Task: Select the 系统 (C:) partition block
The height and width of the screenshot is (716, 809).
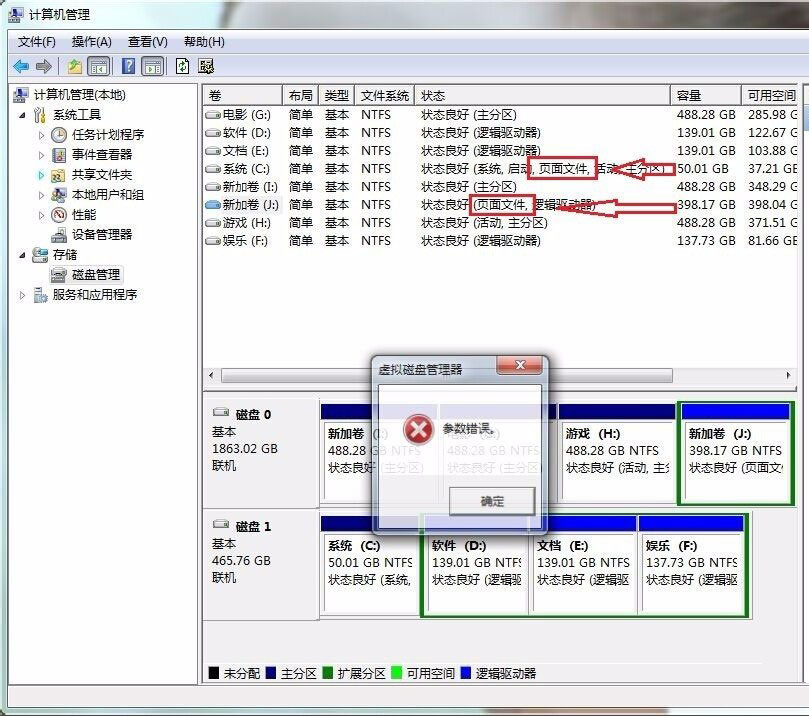Action: click(x=370, y=565)
